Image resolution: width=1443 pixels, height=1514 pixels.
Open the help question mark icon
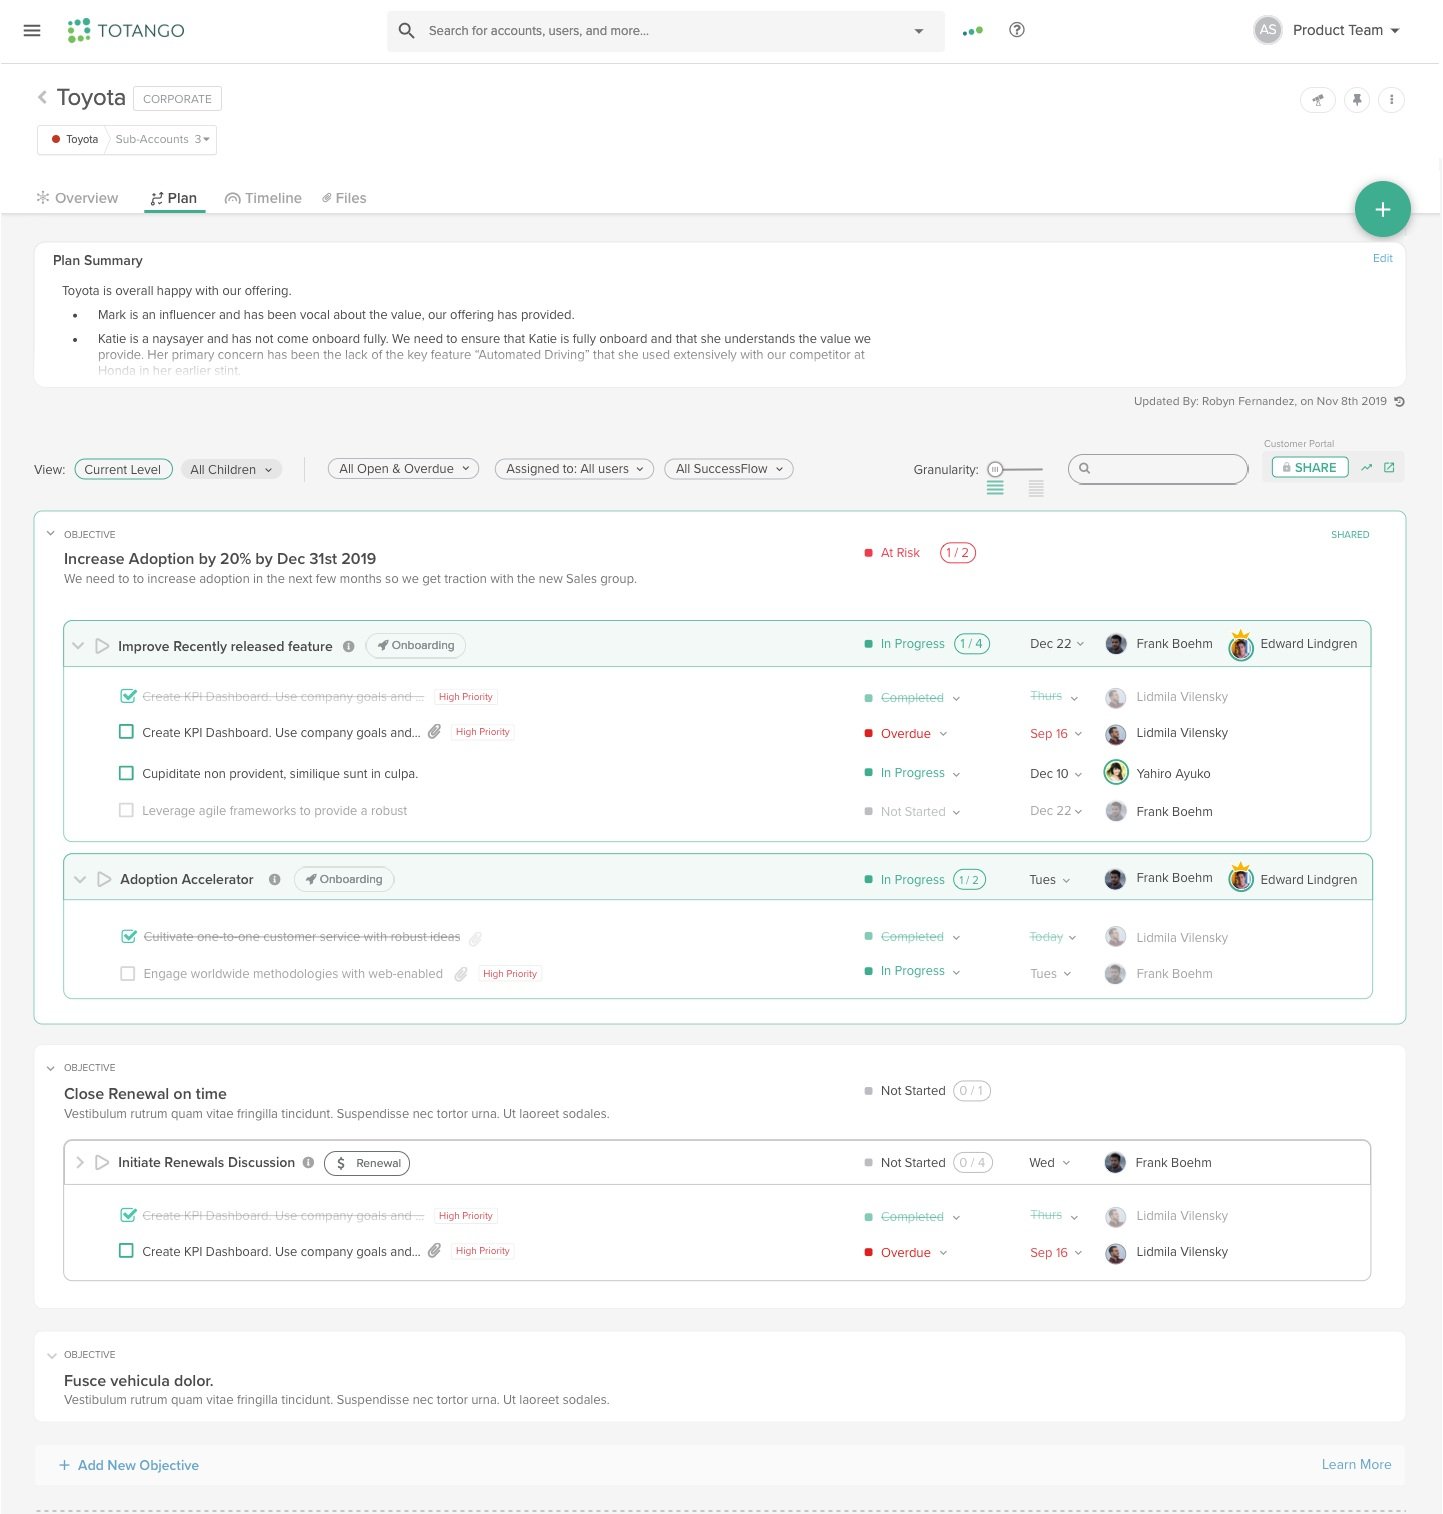pos(1017,30)
